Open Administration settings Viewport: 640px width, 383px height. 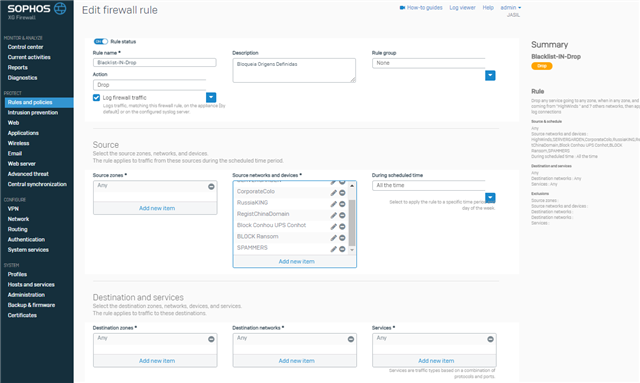[x=26, y=295]
